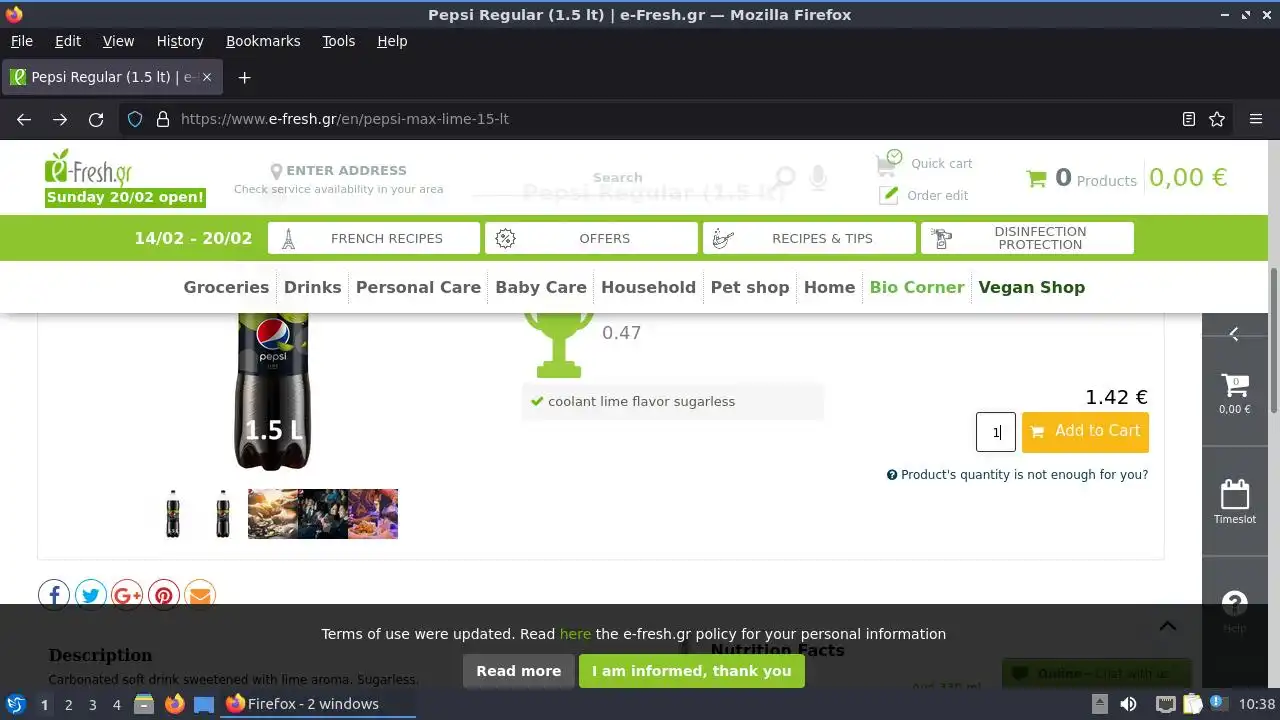
Task: Click the location pin by Enter Address
Action: [x=276, y=172]
